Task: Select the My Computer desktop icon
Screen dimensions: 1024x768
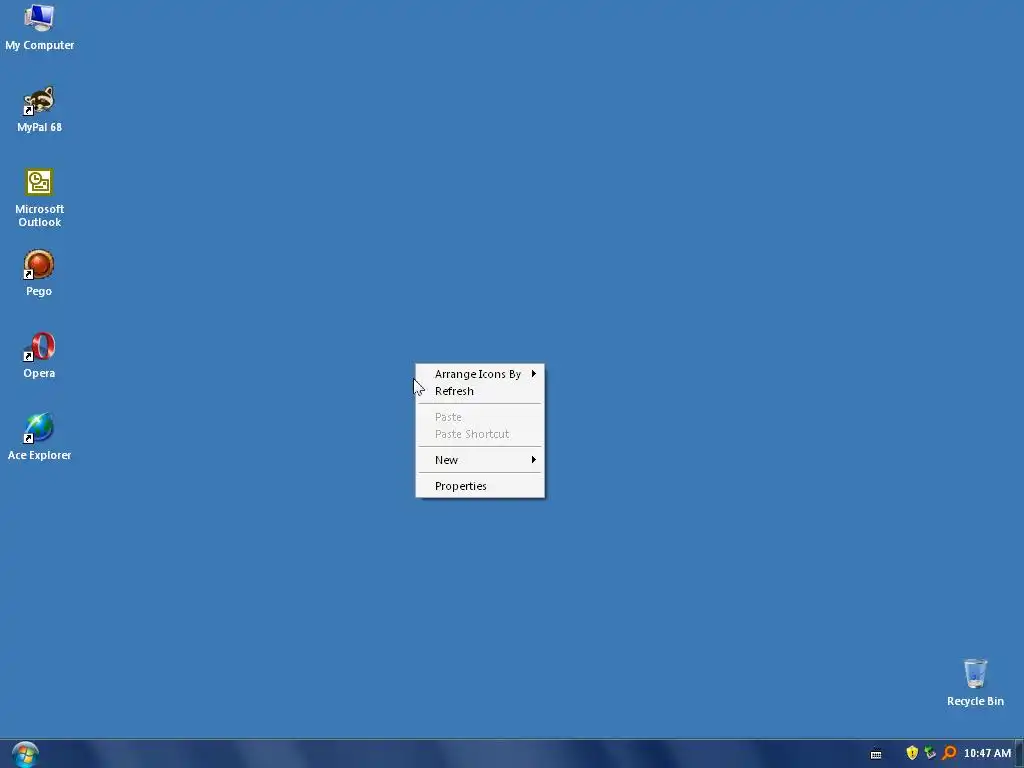Action: click(39, 27)
